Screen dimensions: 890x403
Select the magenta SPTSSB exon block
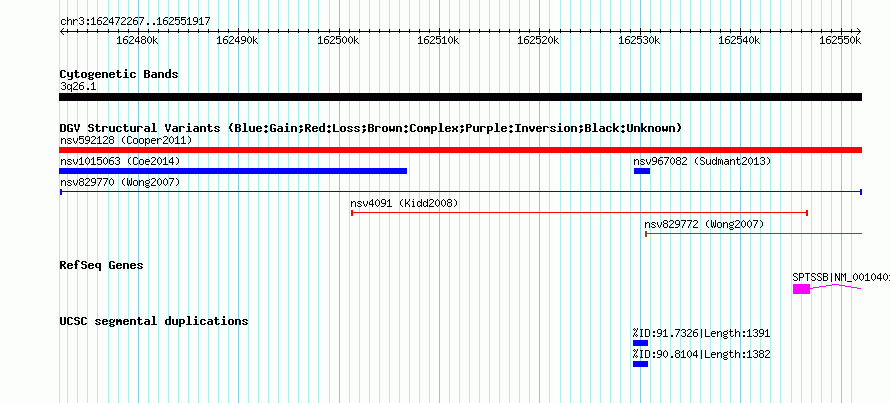click(801, 289)
